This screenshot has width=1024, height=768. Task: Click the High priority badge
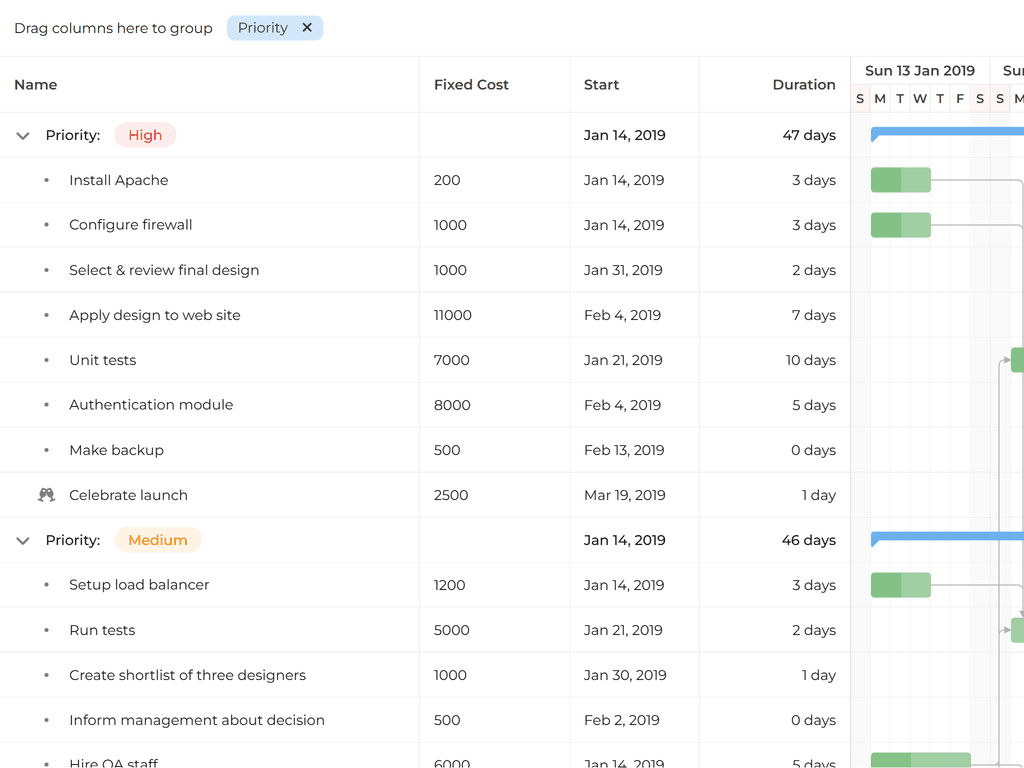click(x=145, y=135)
